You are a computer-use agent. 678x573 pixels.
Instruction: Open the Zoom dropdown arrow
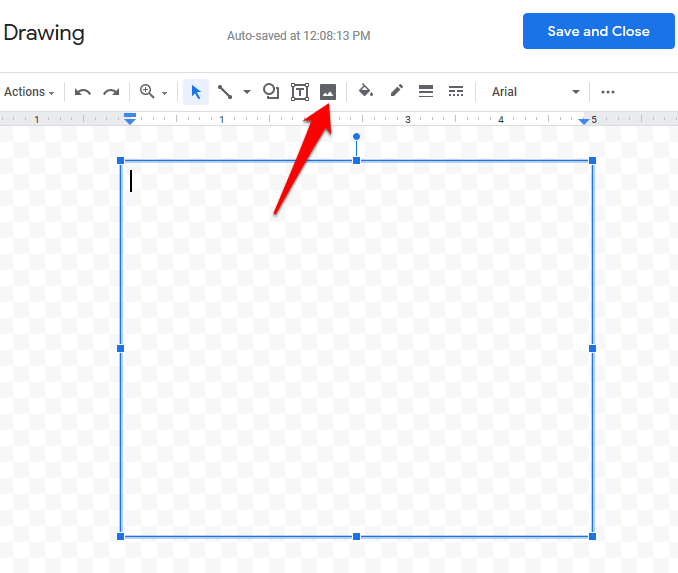[164, 93]
